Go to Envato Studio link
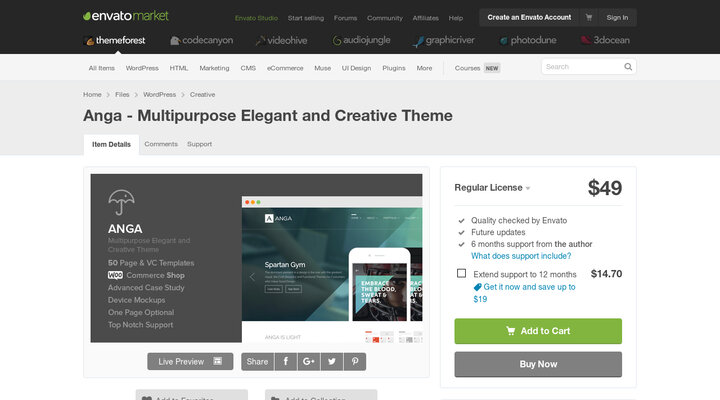The image size is (720, 400). 256,18
